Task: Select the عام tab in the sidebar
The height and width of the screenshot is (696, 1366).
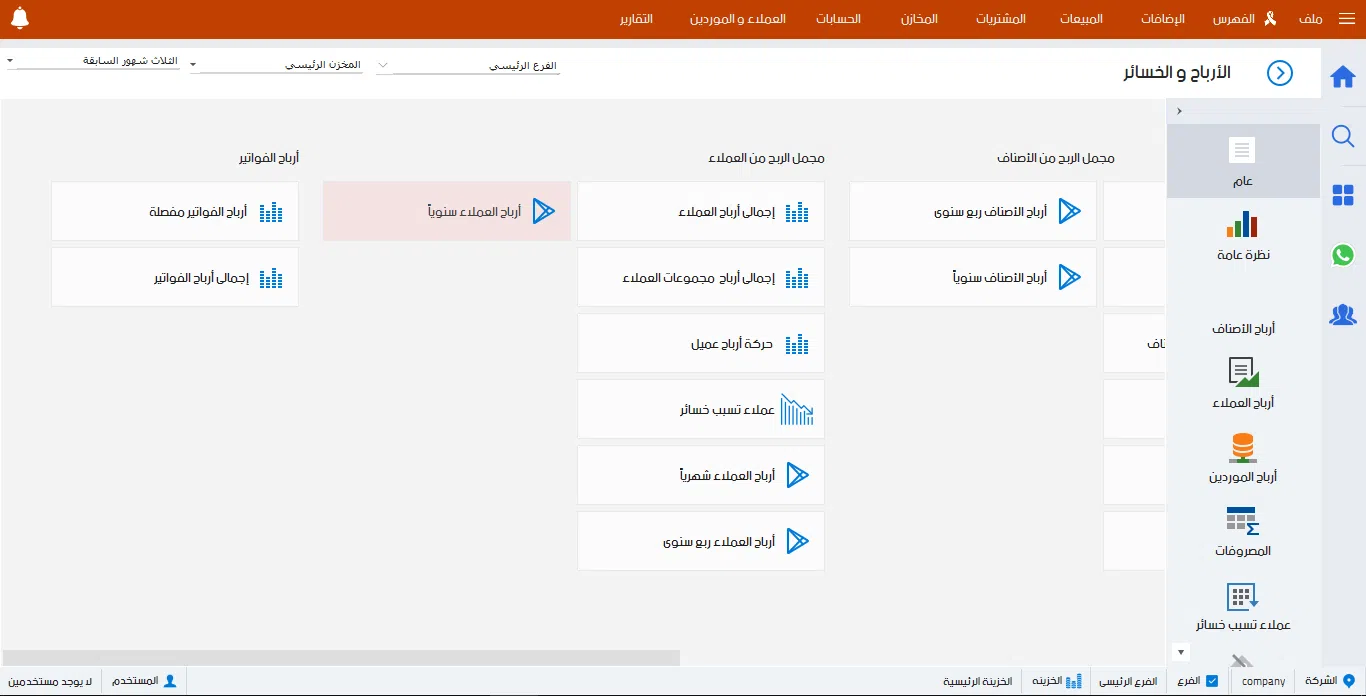Action: click(1242, 160)
